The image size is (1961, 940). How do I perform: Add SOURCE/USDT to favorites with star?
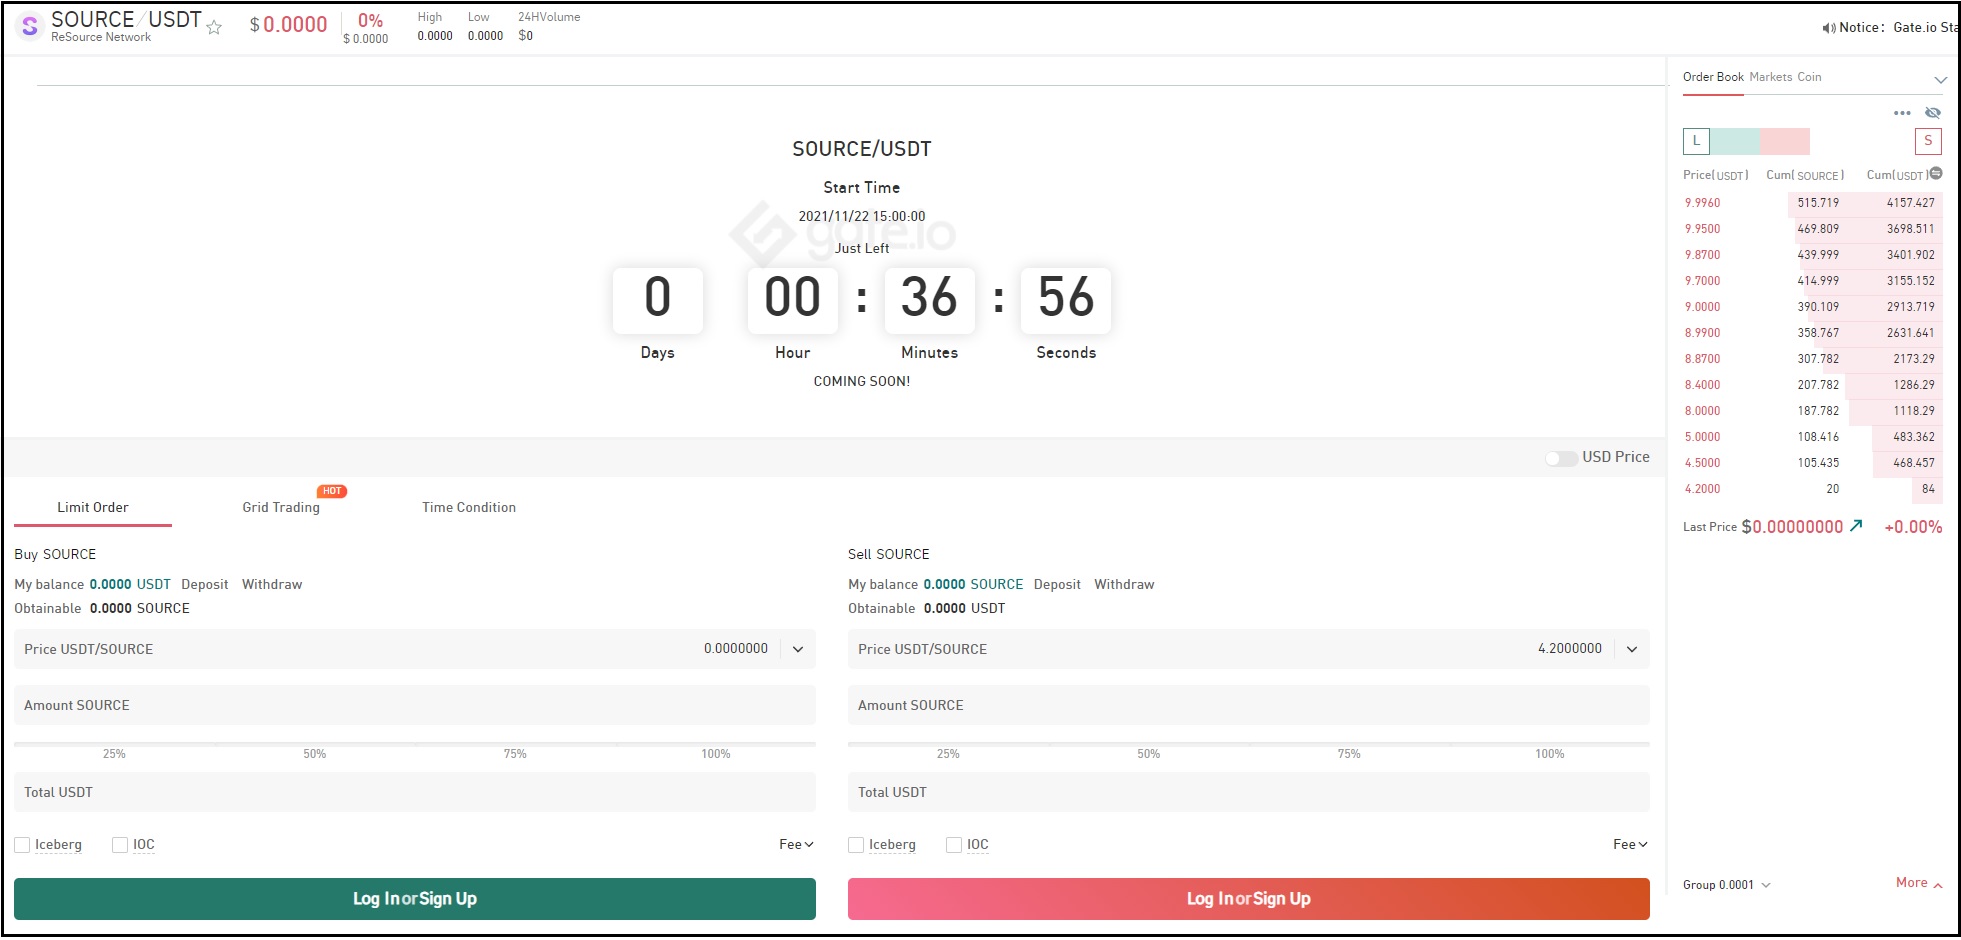(214, 28)
